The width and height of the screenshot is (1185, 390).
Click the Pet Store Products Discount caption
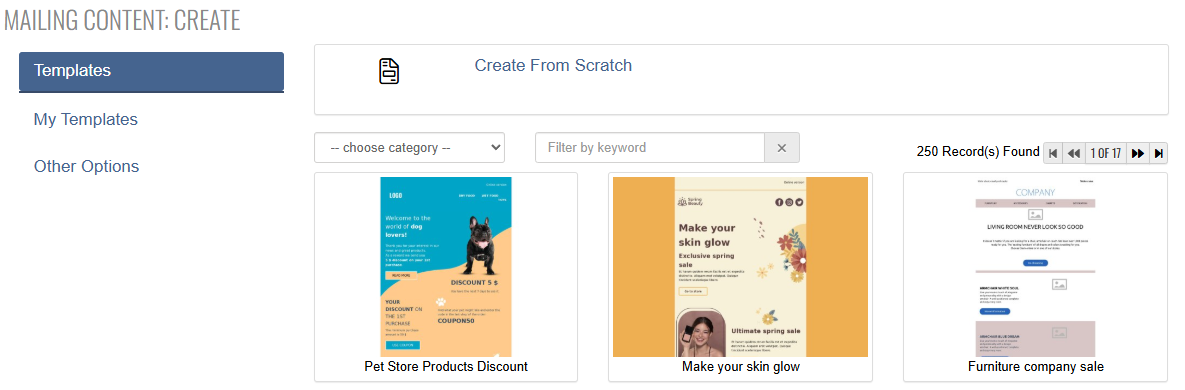446,367
